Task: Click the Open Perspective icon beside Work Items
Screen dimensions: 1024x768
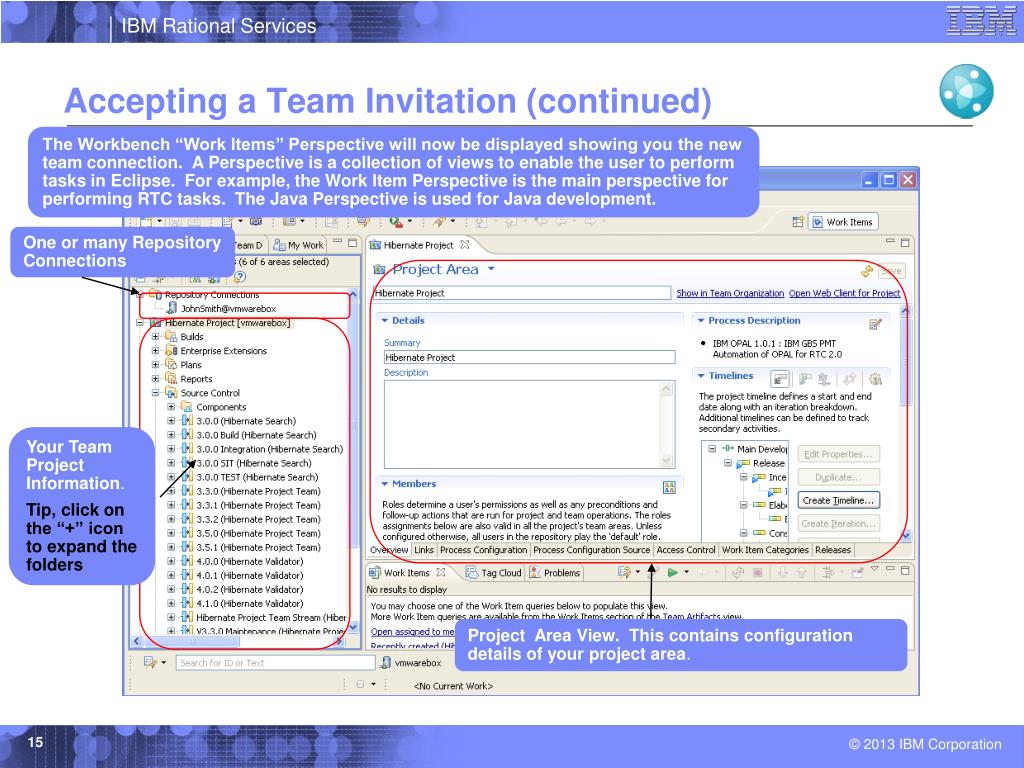Action: pos(797,222)
